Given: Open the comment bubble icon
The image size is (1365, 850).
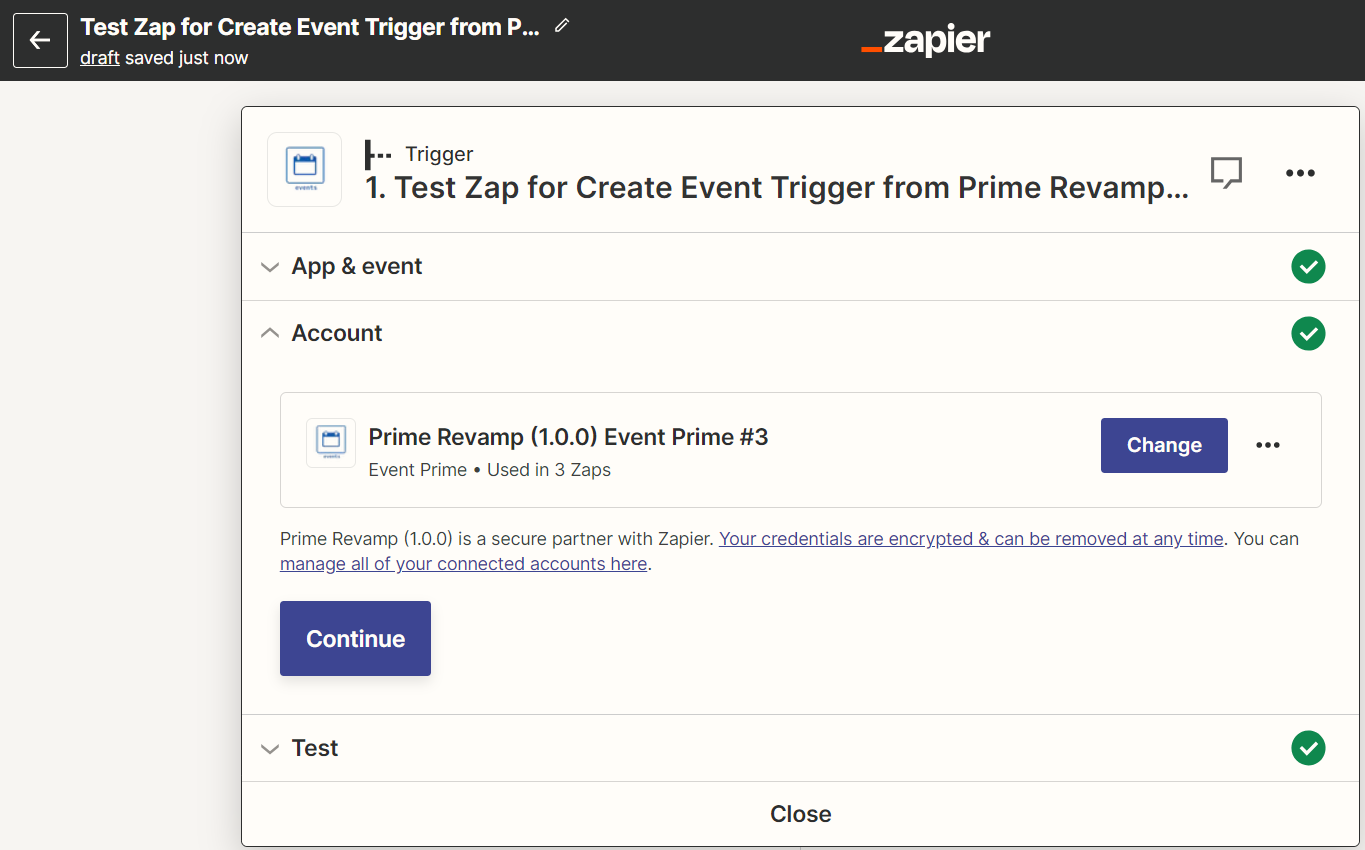Looking at the screenshot, I should (1226, 172).
